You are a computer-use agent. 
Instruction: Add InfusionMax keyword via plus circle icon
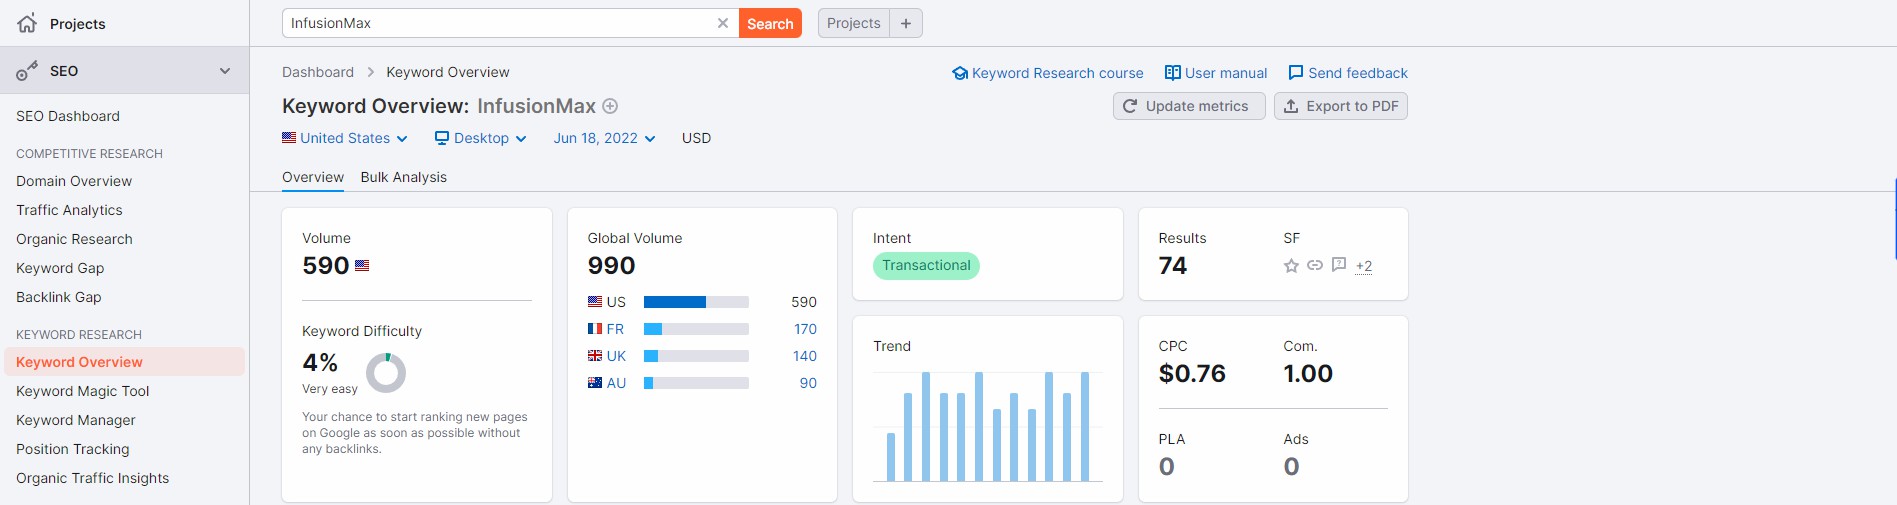(x=610, y=106)
